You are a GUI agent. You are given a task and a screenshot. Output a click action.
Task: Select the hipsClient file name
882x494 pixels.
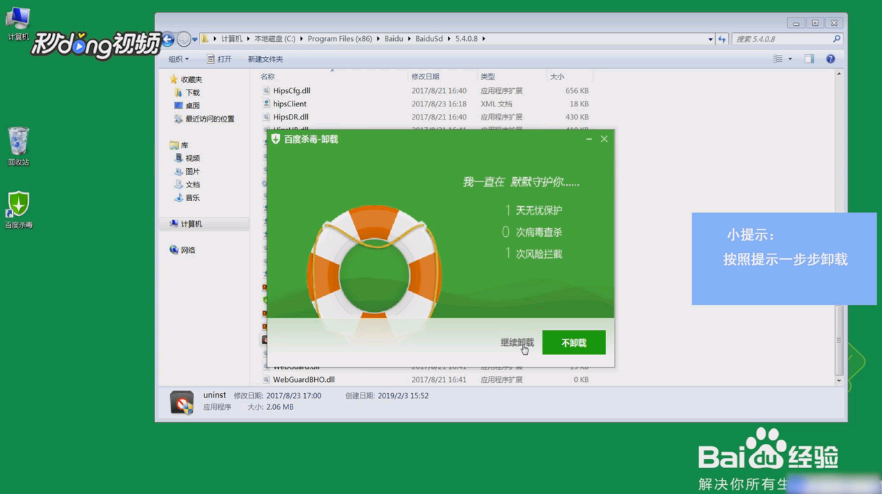(x=290, y=104)
